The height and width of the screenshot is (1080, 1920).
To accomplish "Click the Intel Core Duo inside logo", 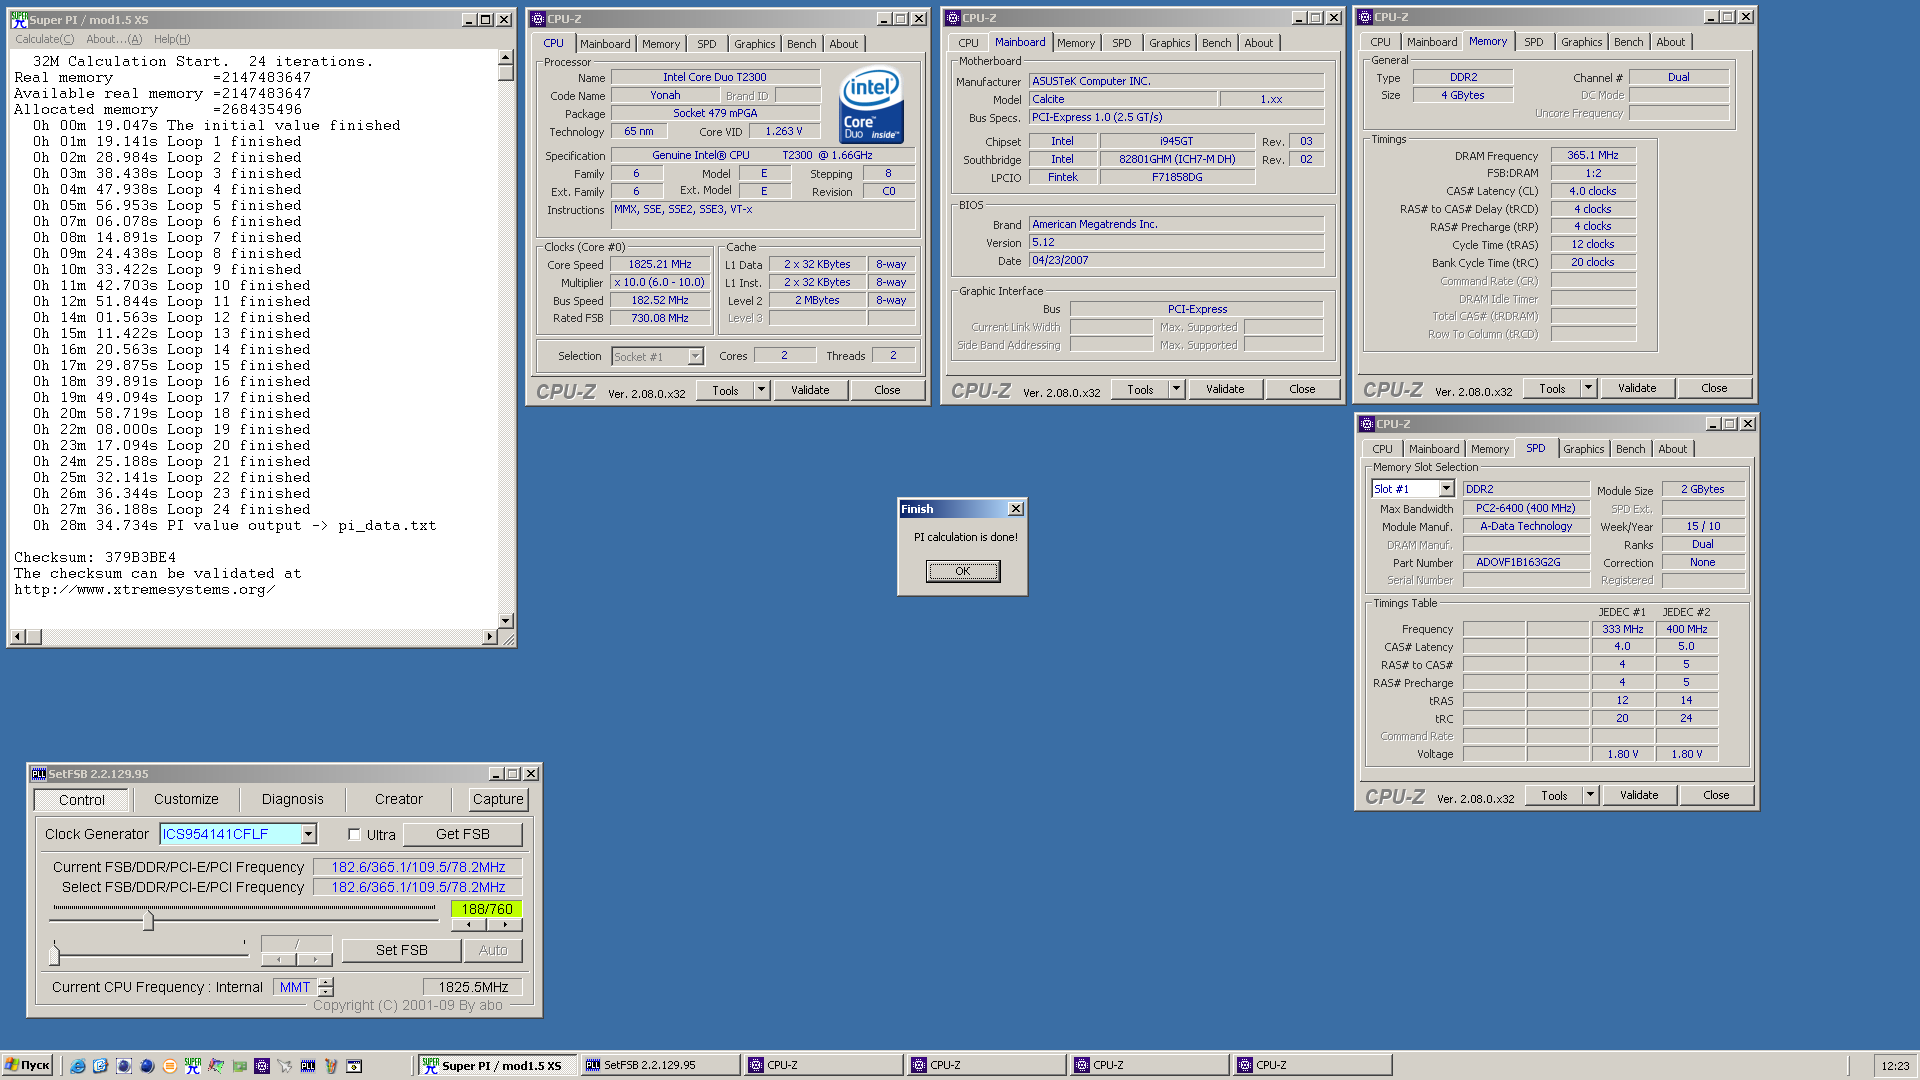I will pos(872,104).
